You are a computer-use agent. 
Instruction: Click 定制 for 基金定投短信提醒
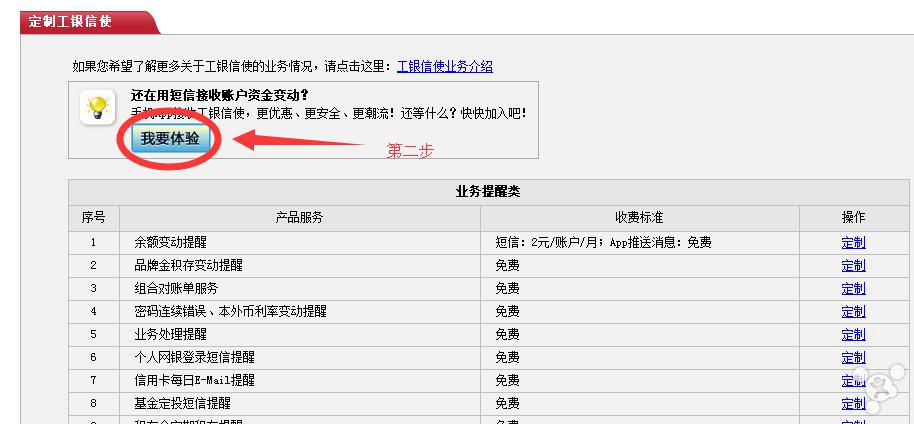point(853,404)
